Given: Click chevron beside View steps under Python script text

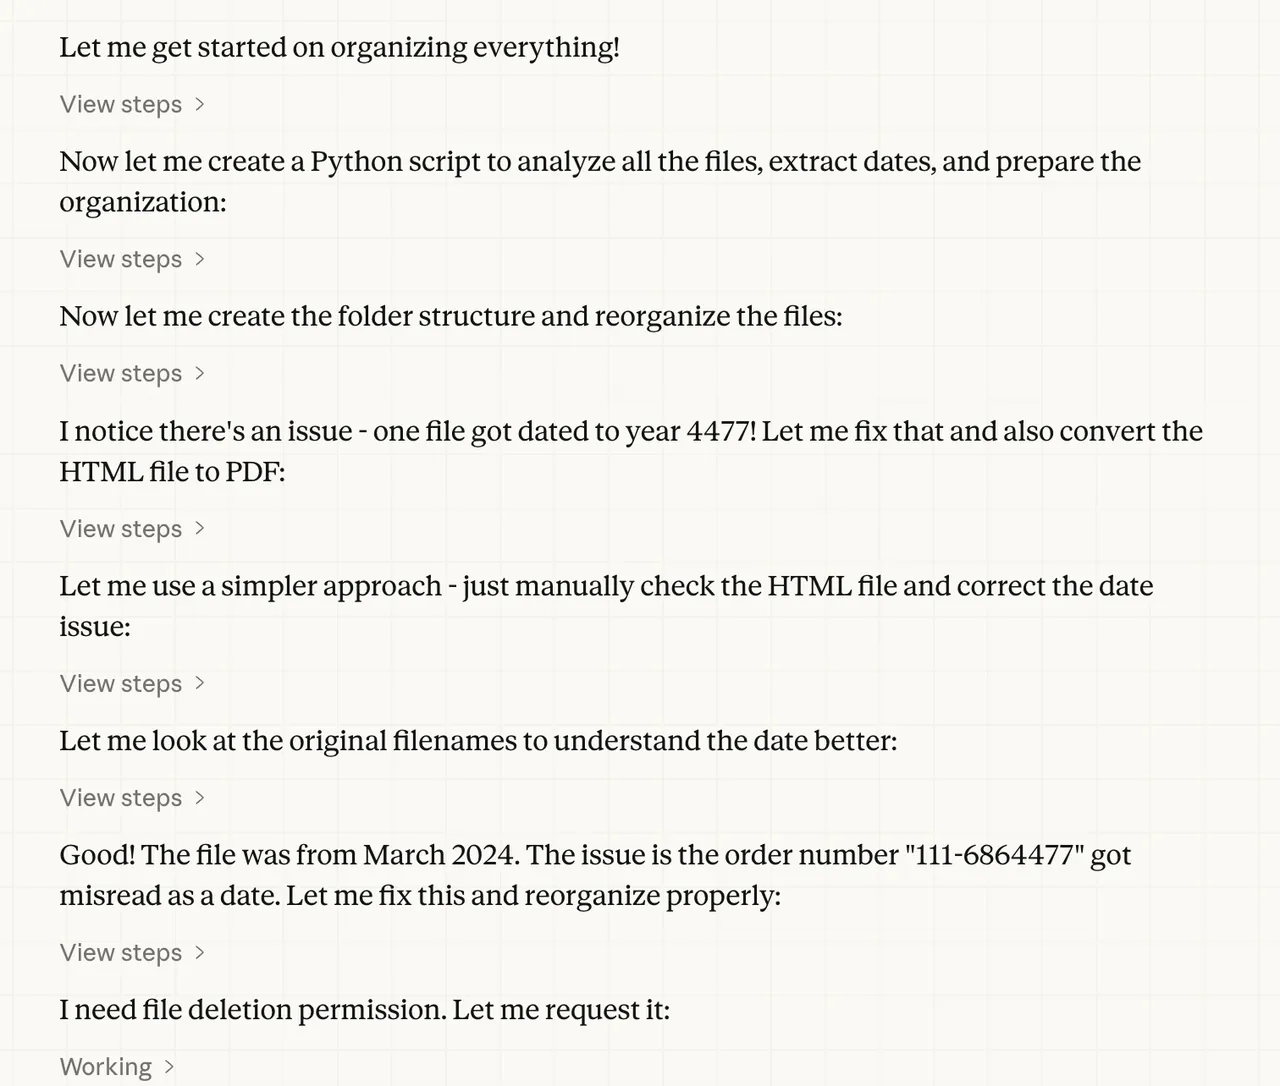Looking at the screenshot, I should click(x=200, y=259).
